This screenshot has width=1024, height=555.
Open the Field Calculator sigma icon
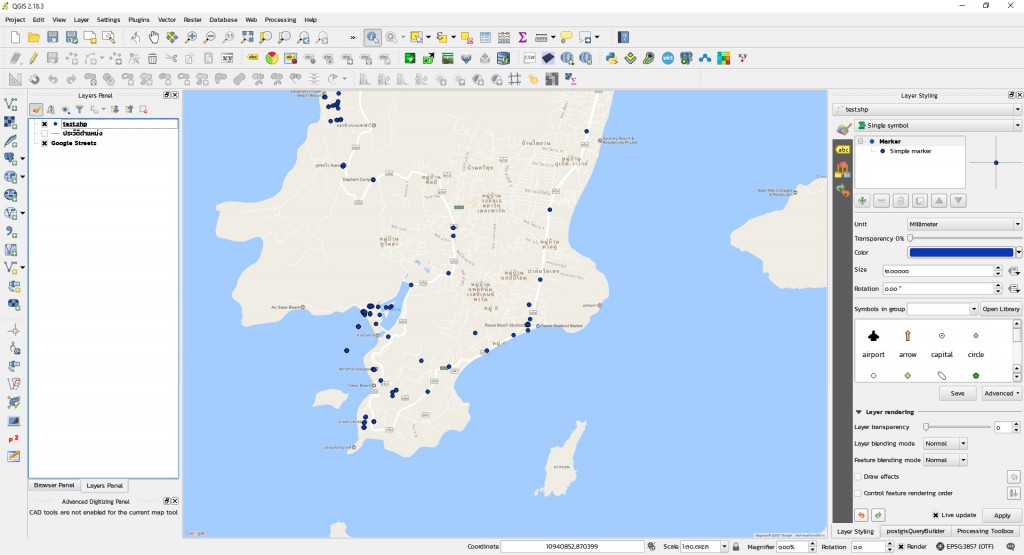[x=522, y=37]
